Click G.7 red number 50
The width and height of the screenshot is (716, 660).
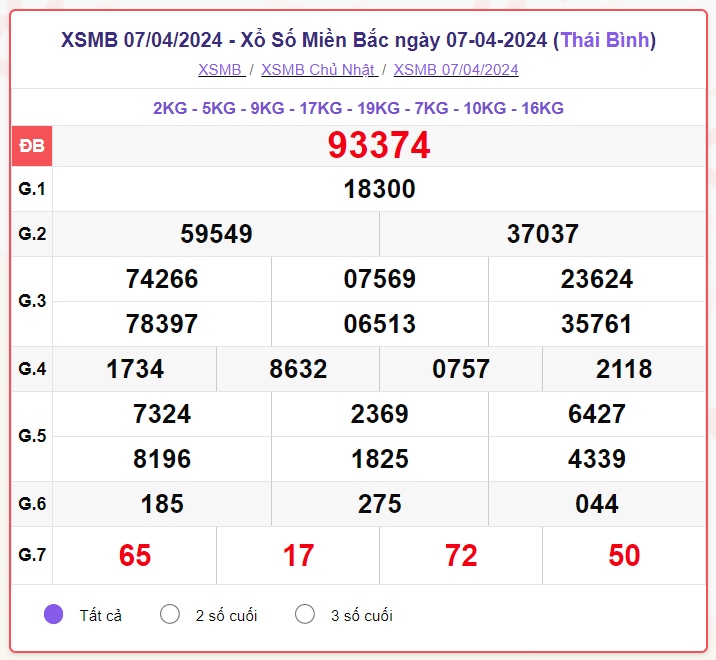(624, 555)
